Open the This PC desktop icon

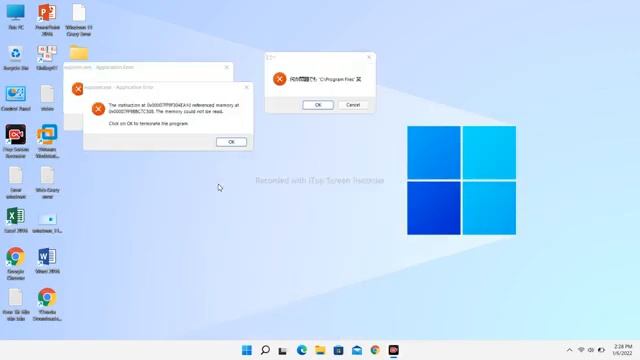pyautogui.click(x=16, y=17)
